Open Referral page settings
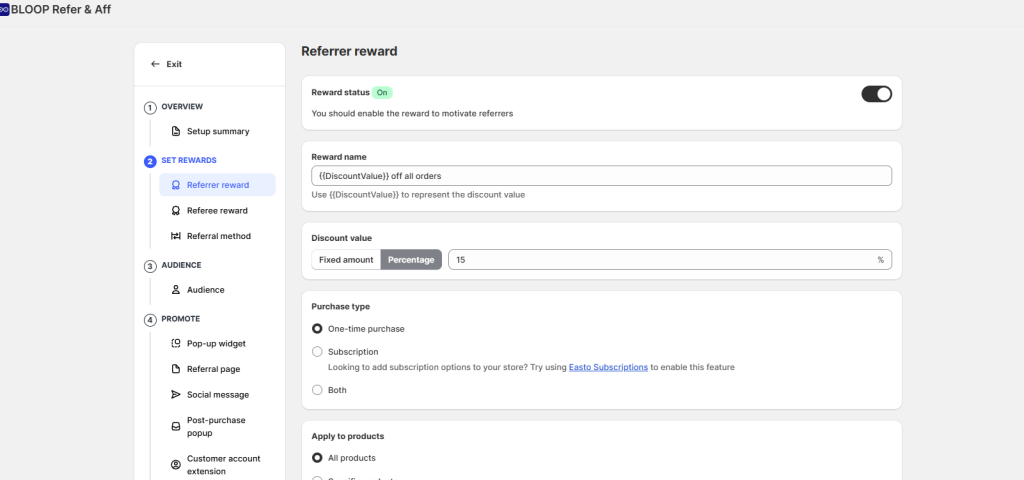 pos(217,369)
